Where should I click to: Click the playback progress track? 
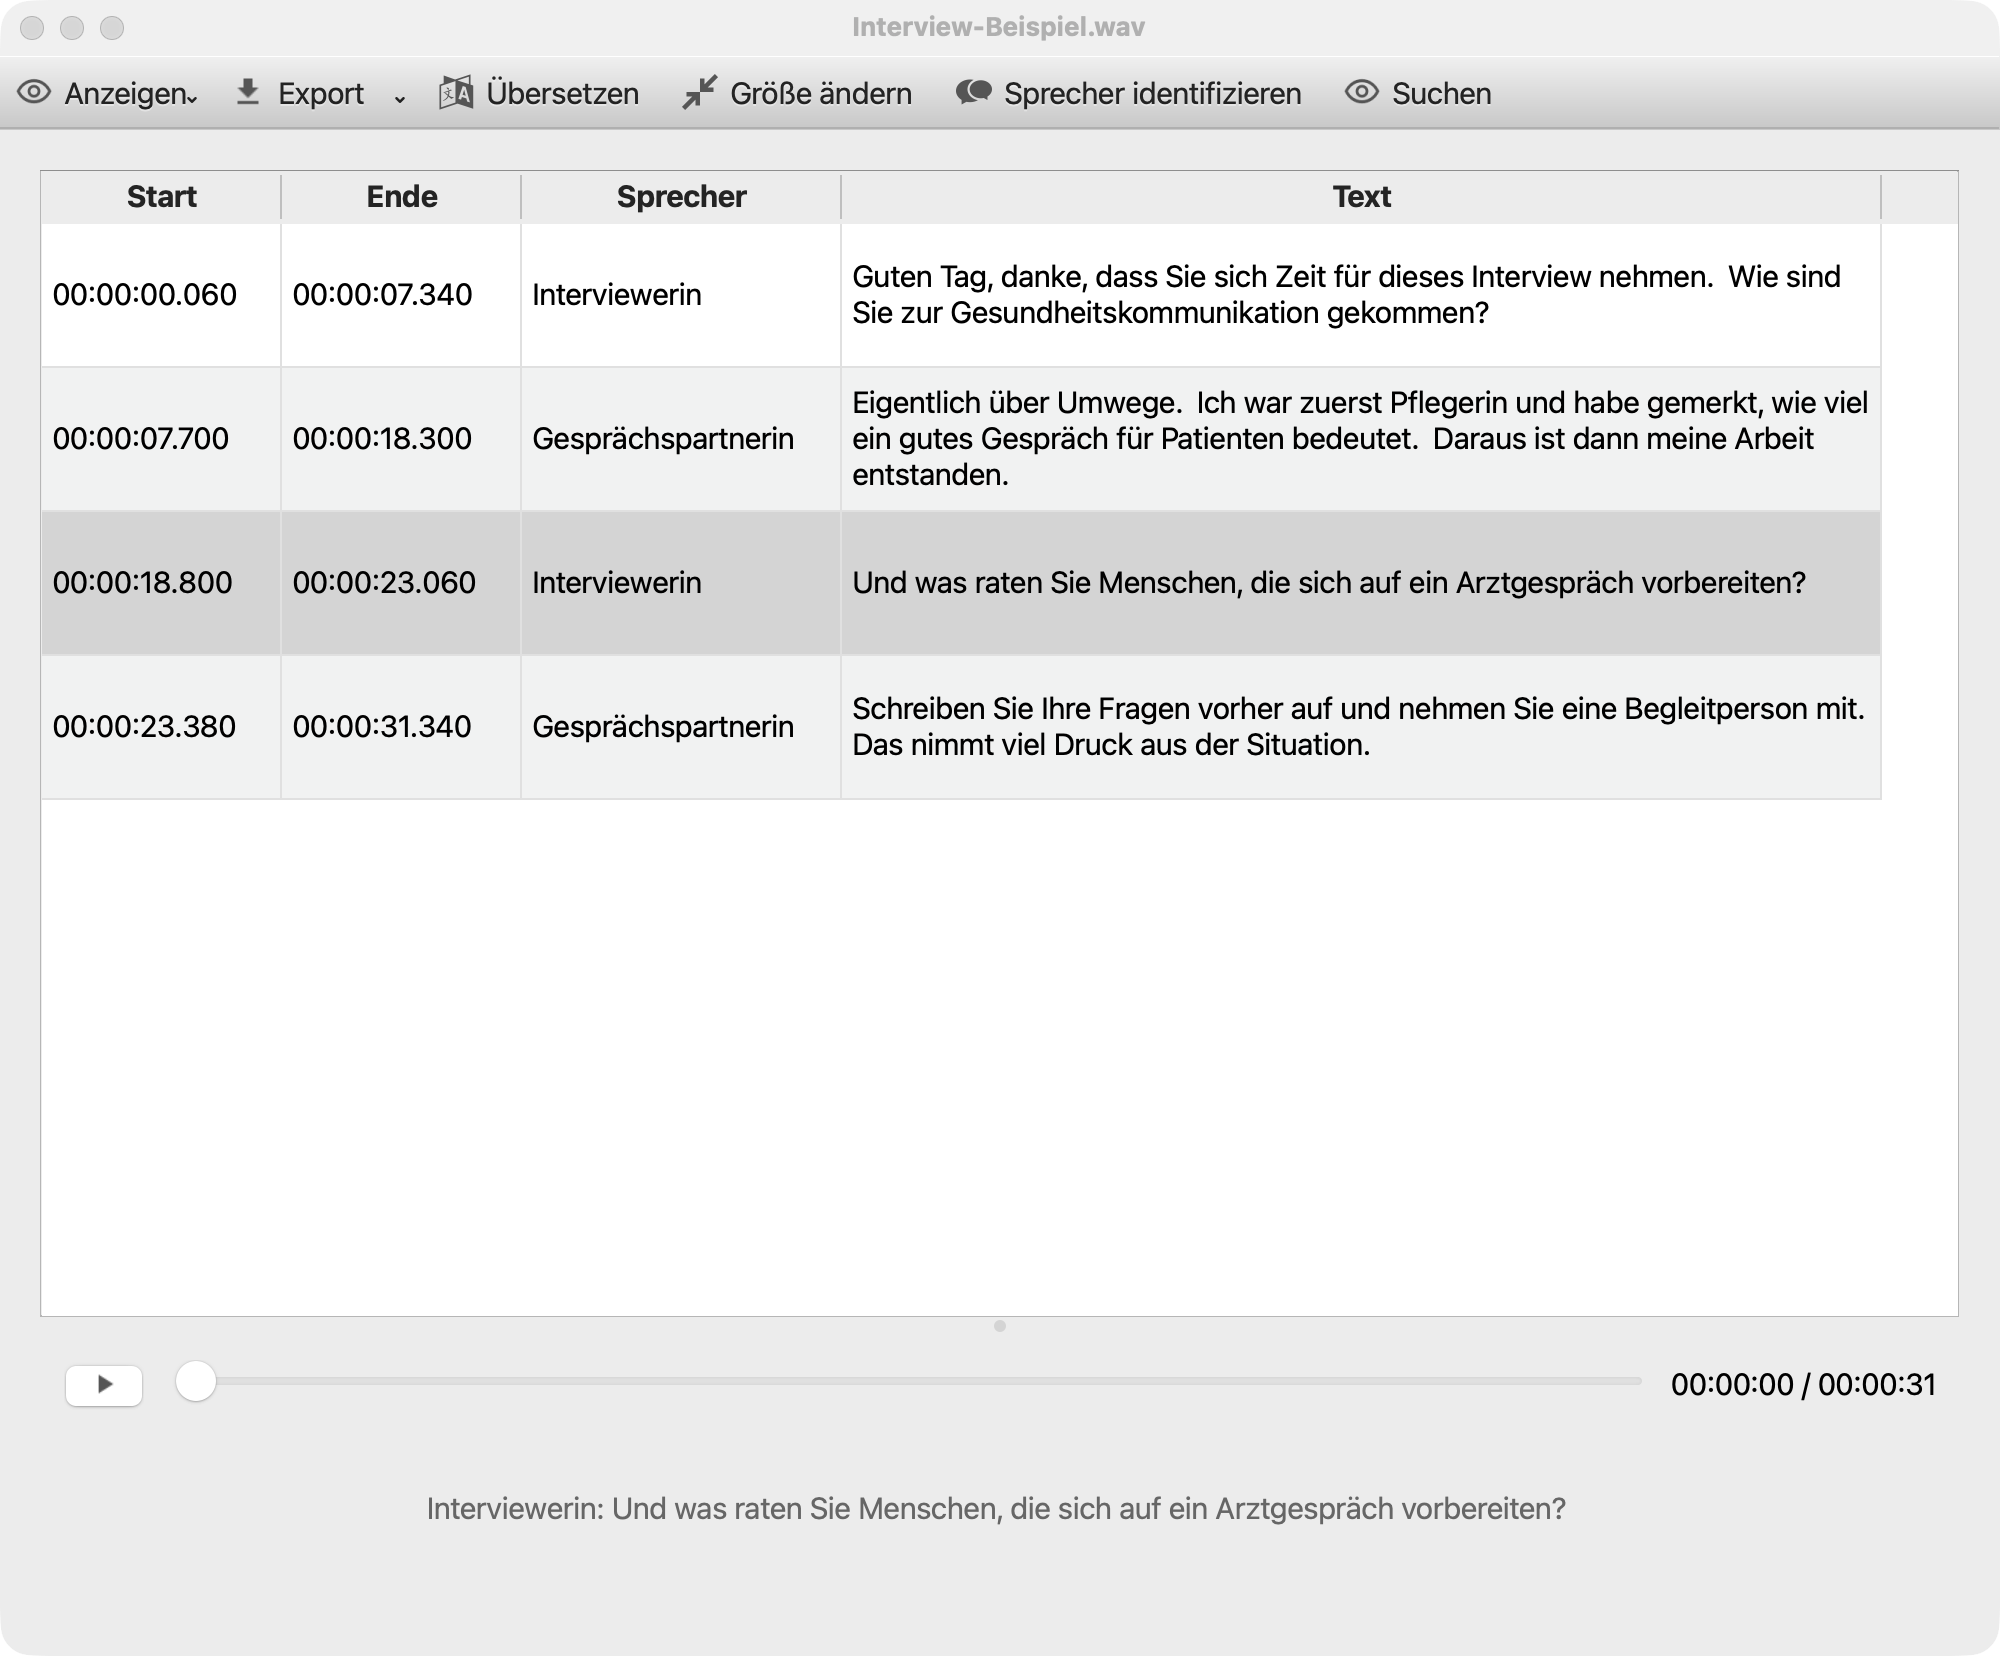coord(910,1382)
